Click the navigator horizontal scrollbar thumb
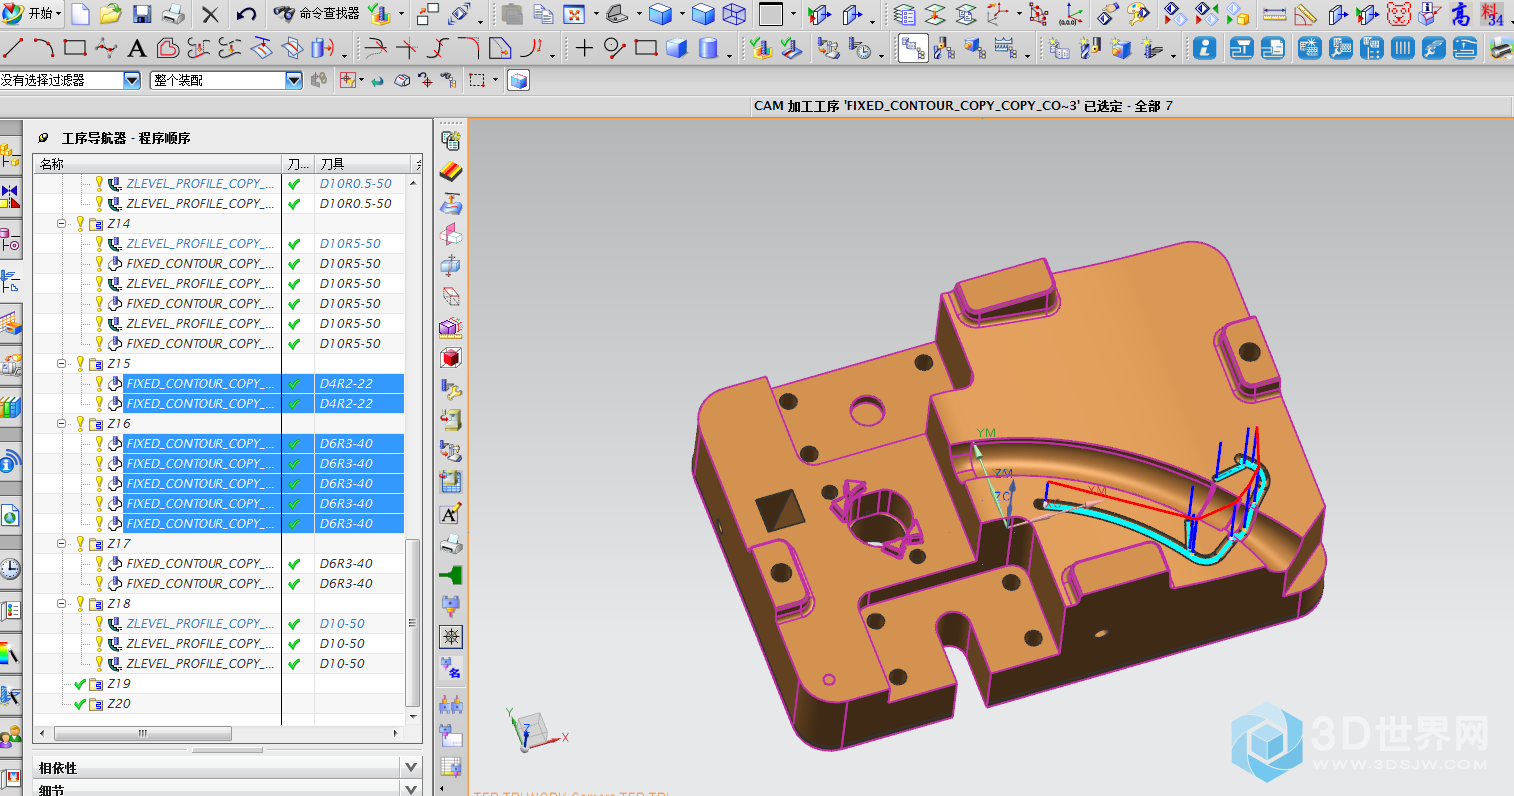The height and width of the screenshot is (796, 1514). click(142, 734)
